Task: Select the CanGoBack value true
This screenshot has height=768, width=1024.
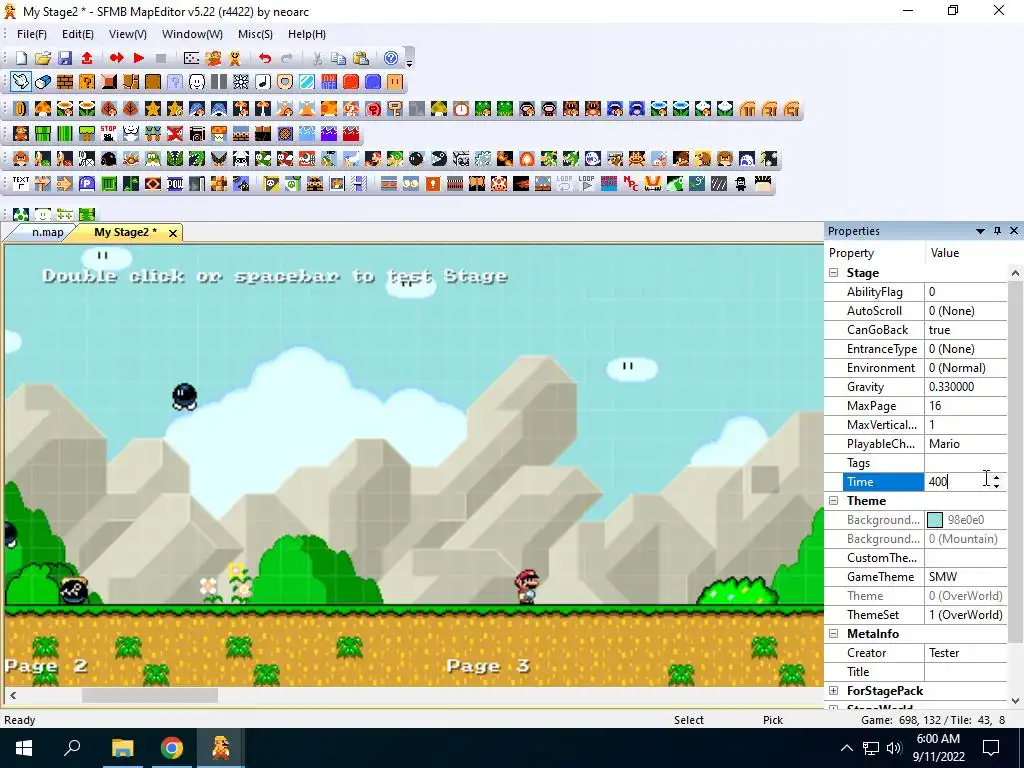Action: tap(966, 330)
